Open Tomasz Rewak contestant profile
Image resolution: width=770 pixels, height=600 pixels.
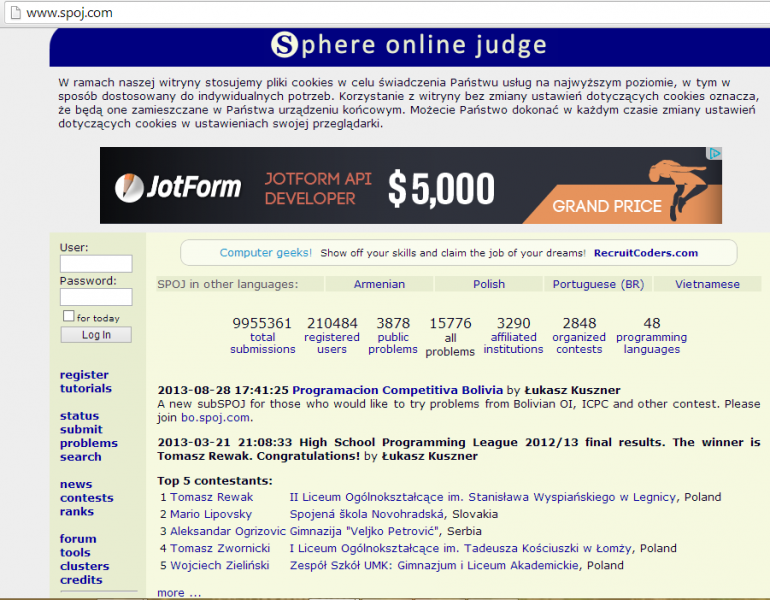(x=211, y=497)
